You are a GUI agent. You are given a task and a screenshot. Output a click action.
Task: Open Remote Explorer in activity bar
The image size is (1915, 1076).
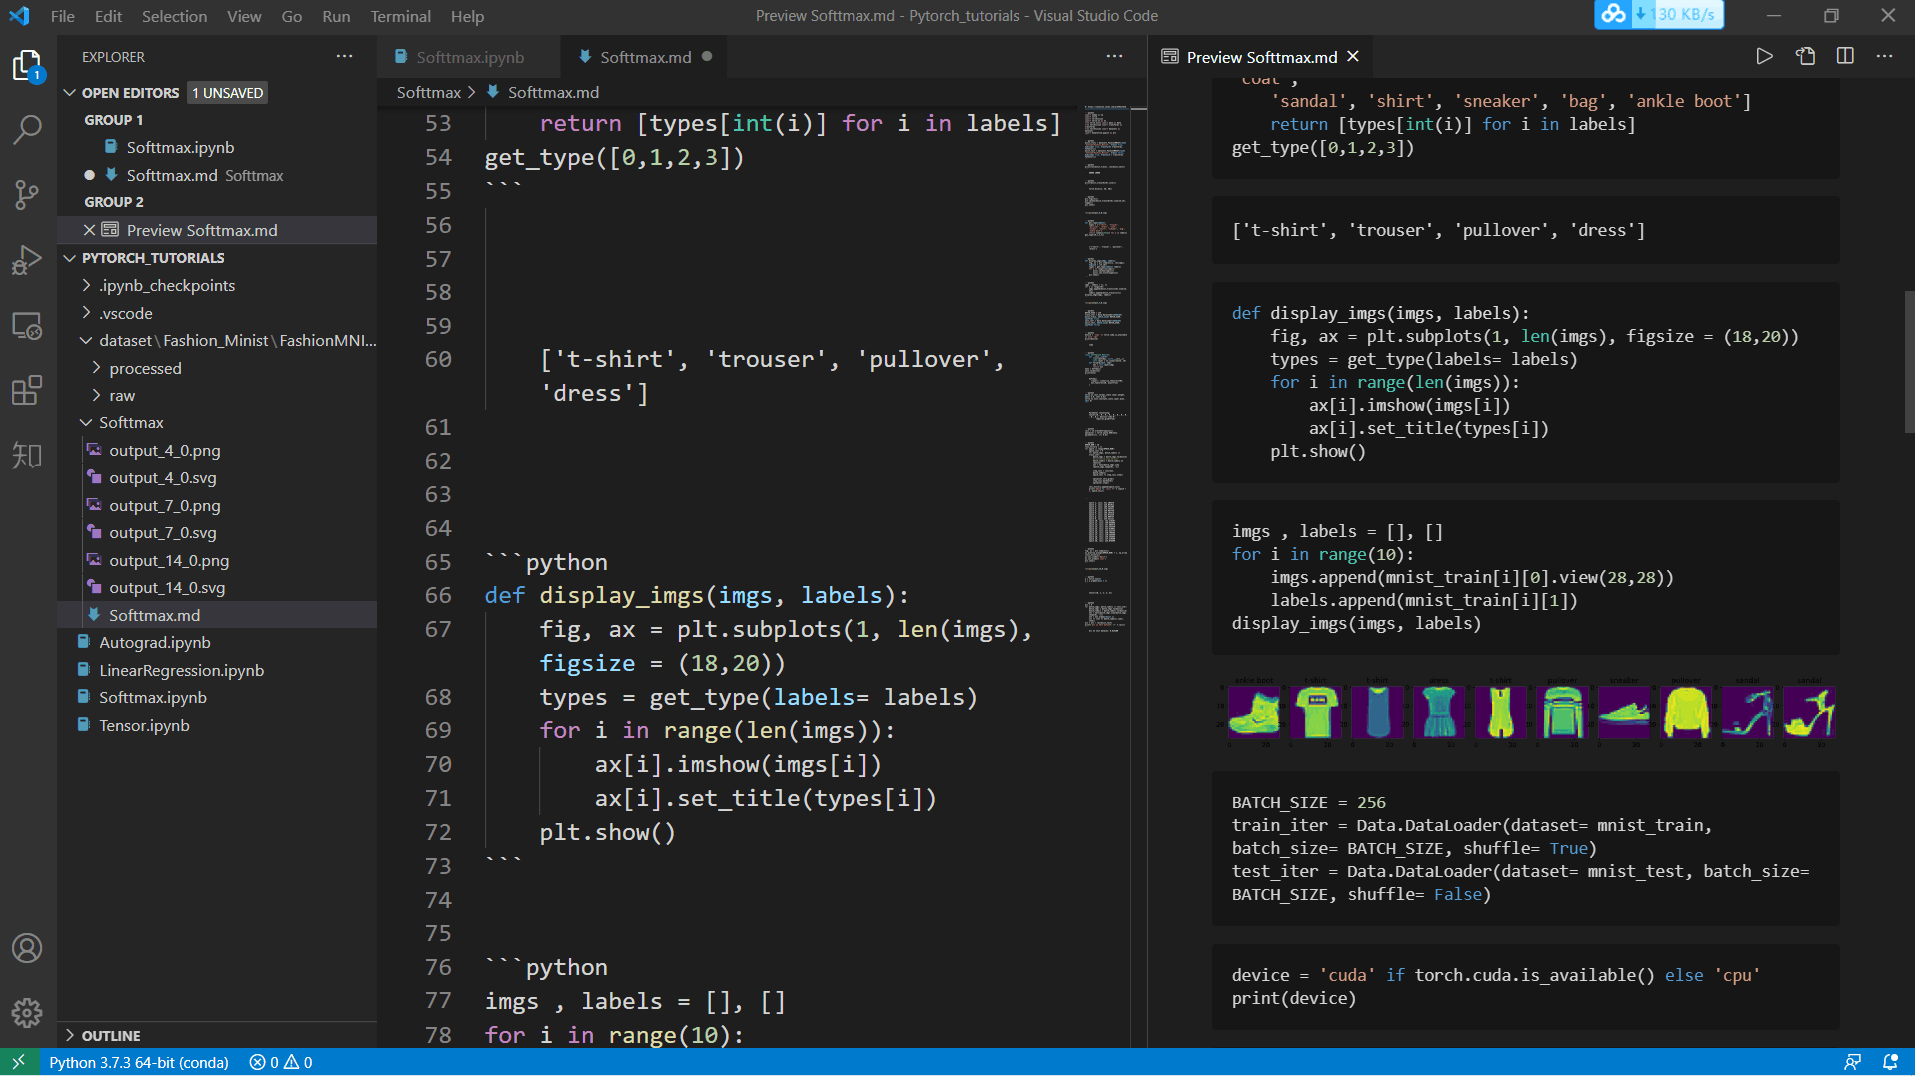(27, 326)
